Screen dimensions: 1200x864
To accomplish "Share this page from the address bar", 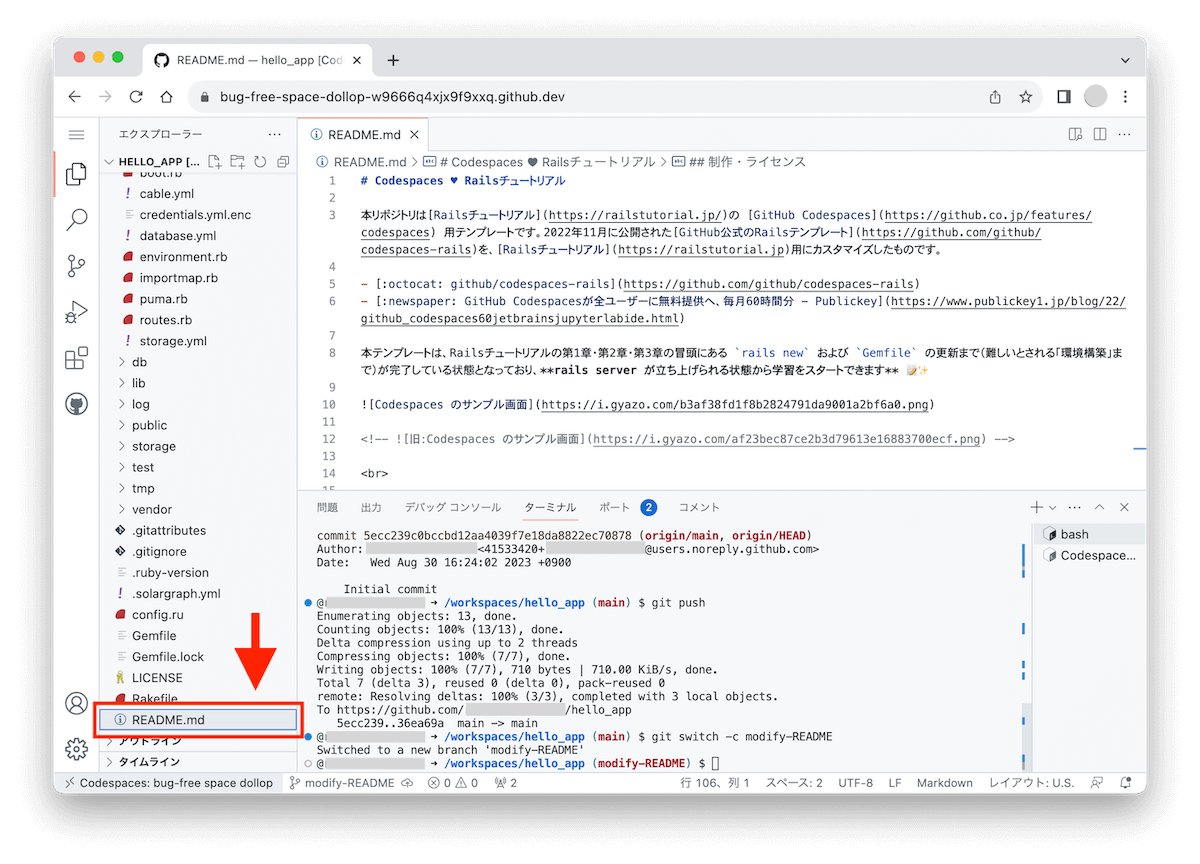I will click(x=995, y=97).
